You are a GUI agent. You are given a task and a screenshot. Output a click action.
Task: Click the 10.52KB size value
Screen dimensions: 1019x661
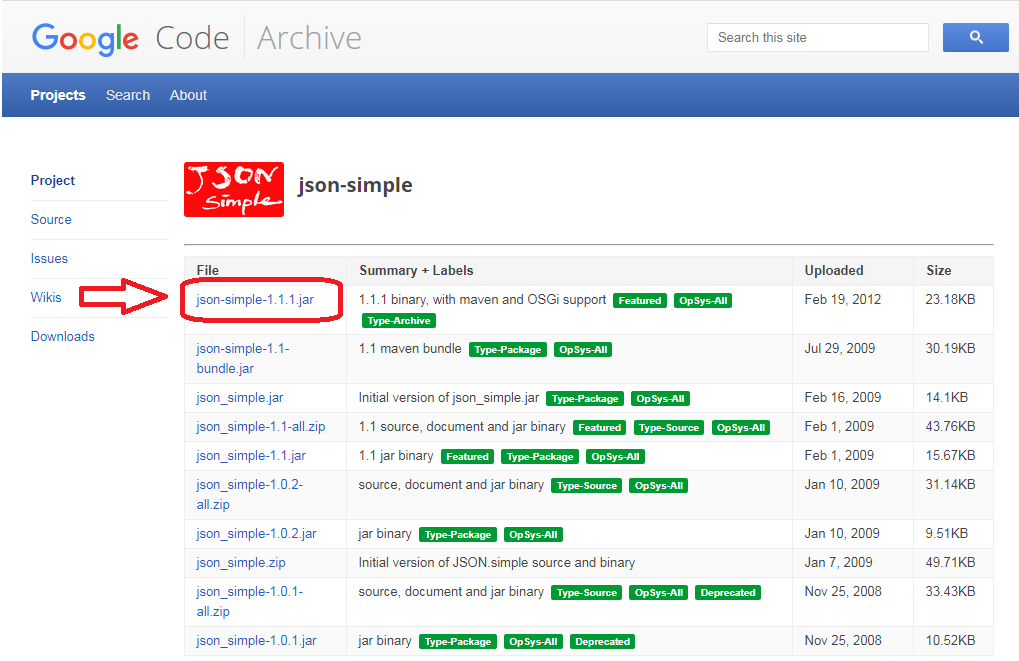pyautogui.click(x=951, y=640)
